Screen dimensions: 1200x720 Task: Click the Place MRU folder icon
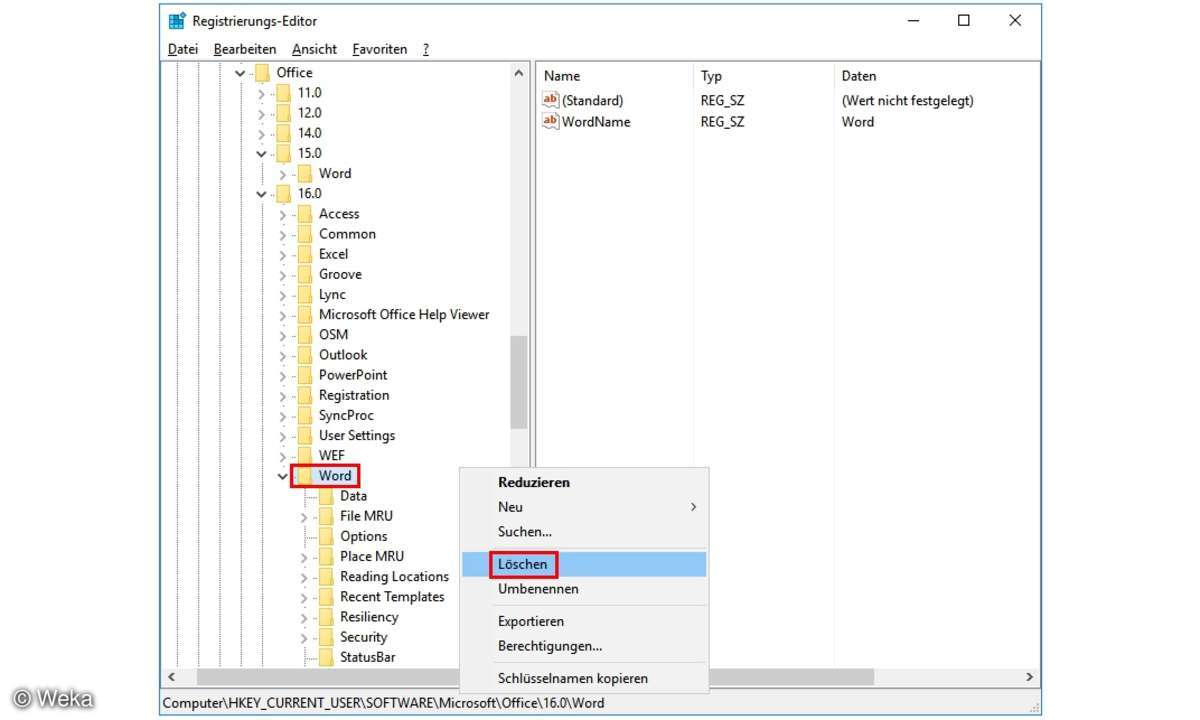pyautogui.click(x=325, y=556)
